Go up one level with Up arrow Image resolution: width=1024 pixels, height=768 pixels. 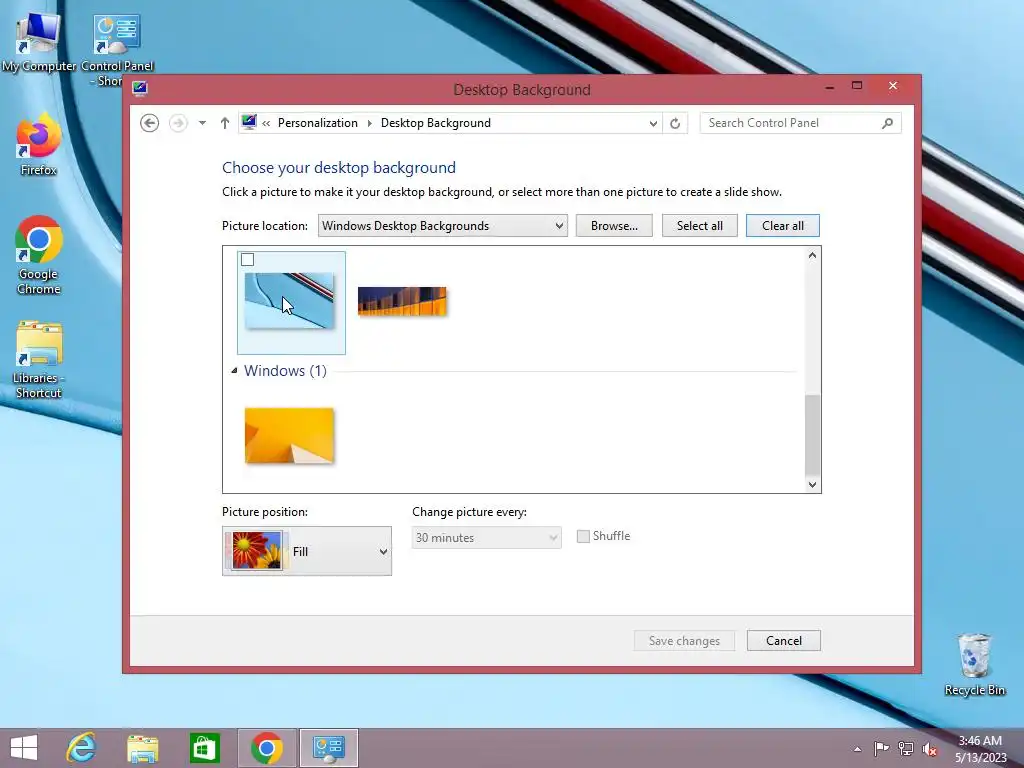pos(225,123)
